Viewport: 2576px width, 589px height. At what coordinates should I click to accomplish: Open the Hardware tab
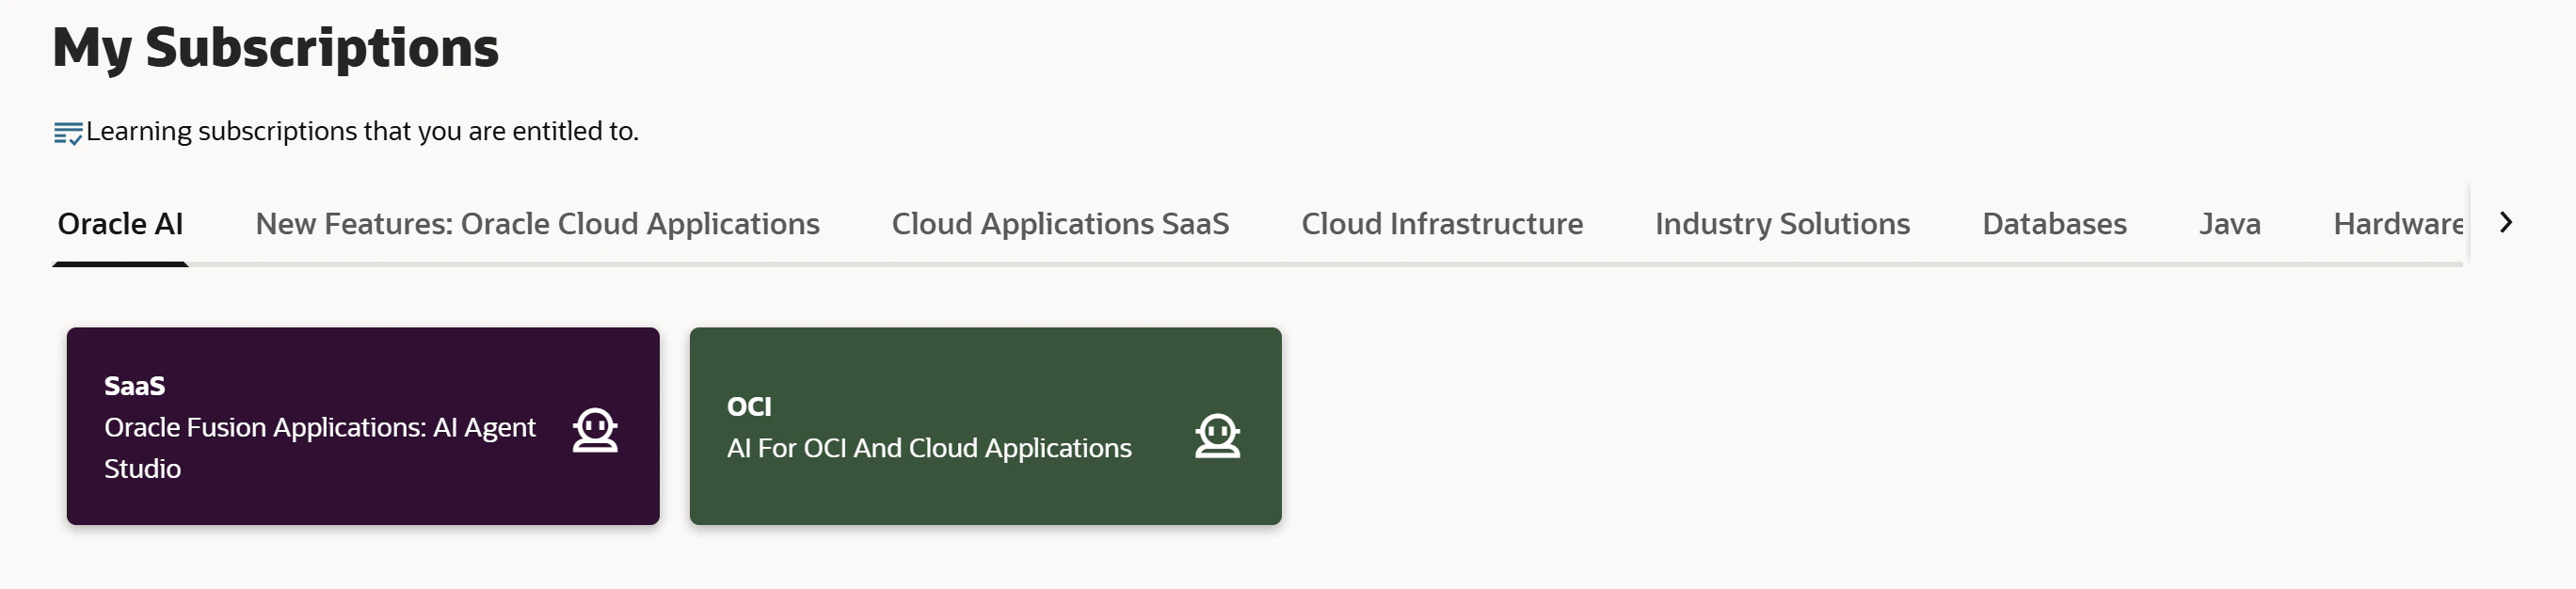tap(2397, 224)
